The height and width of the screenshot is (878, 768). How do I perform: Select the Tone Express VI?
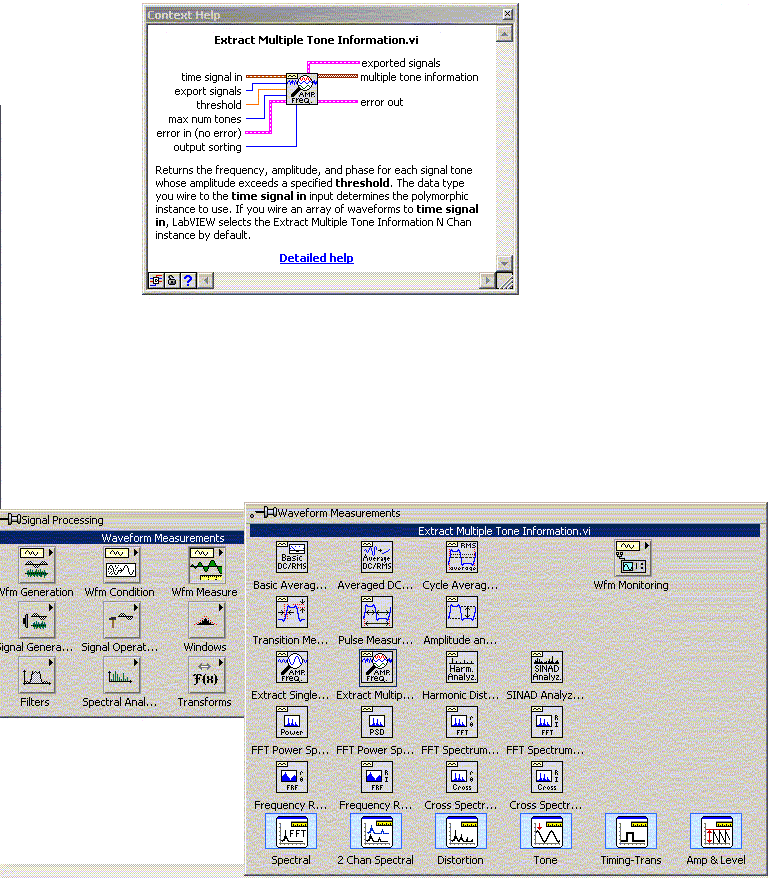point(546,831)
